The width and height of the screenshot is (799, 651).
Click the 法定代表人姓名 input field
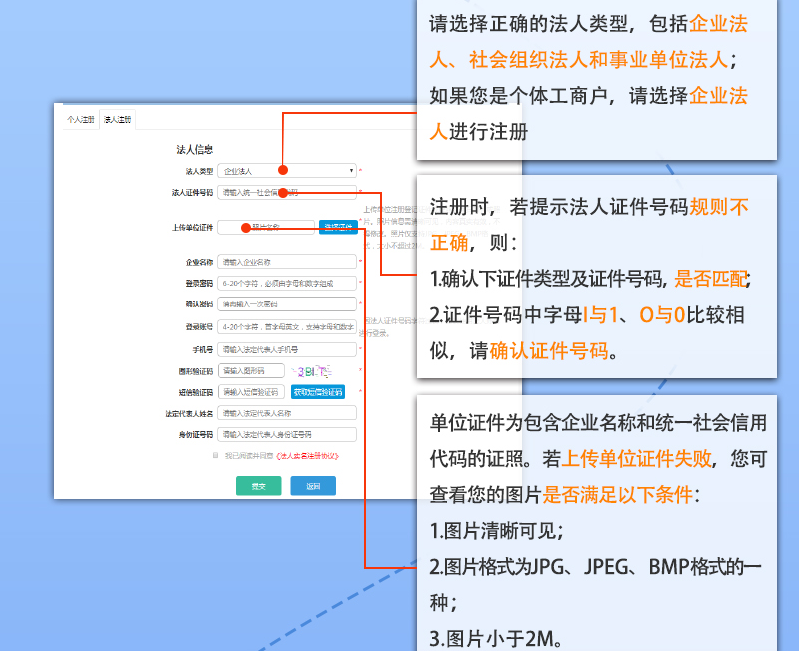click(287, 412)
